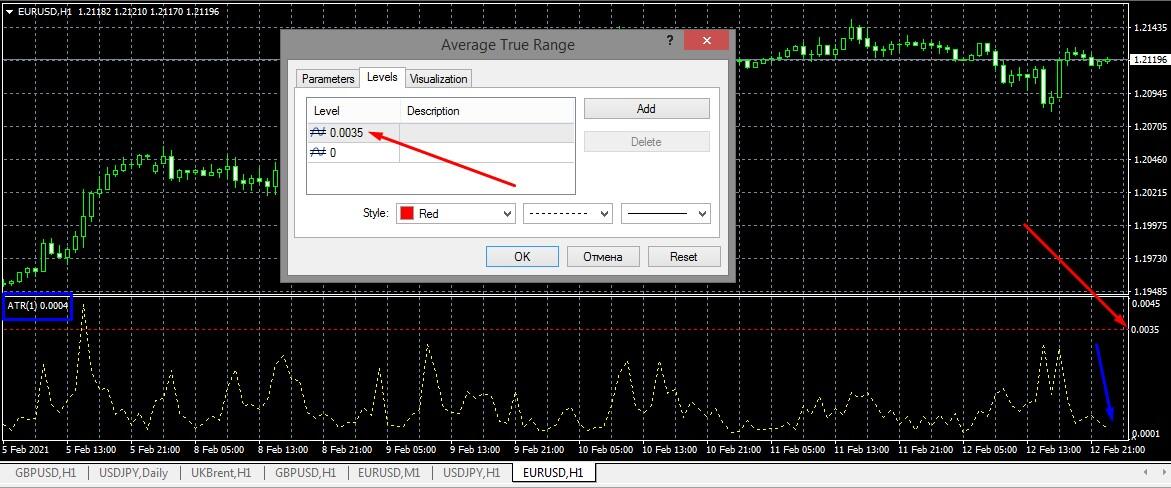1171x488 pixels.
Task: Open the UKBrent,H1 chart tab
Action: click(223, 472)
